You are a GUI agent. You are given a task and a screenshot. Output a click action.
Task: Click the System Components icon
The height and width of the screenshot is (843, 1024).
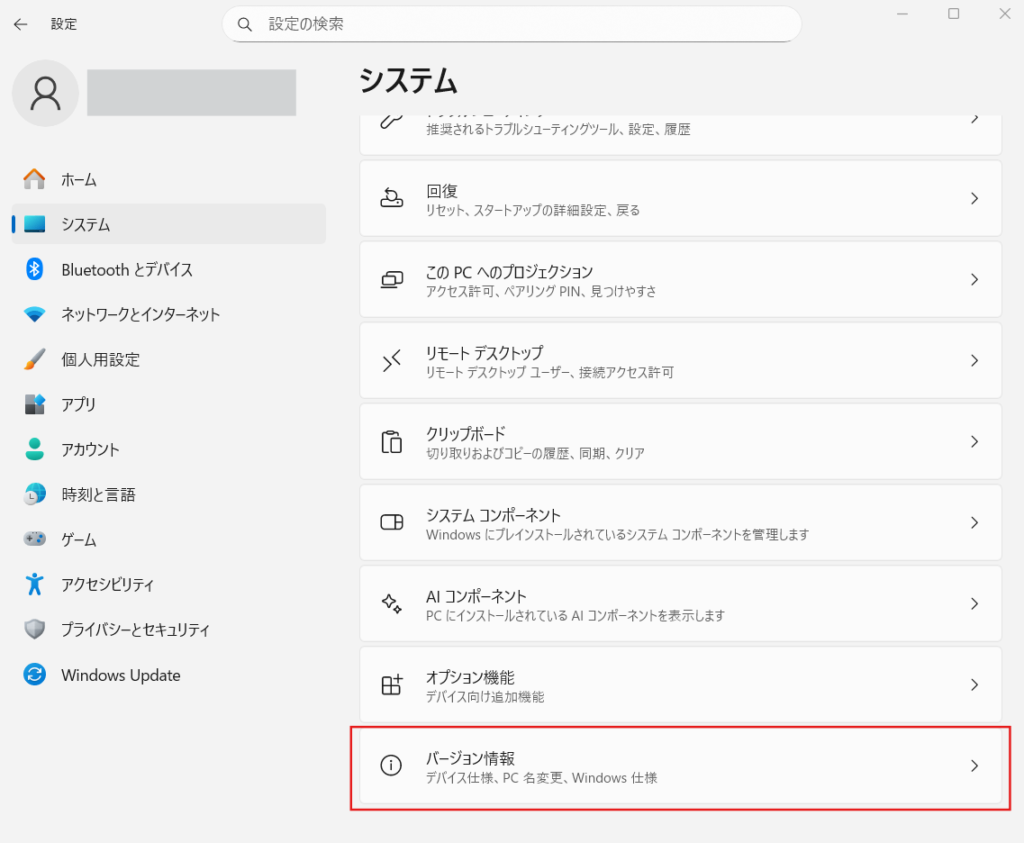tap(391, 523)
